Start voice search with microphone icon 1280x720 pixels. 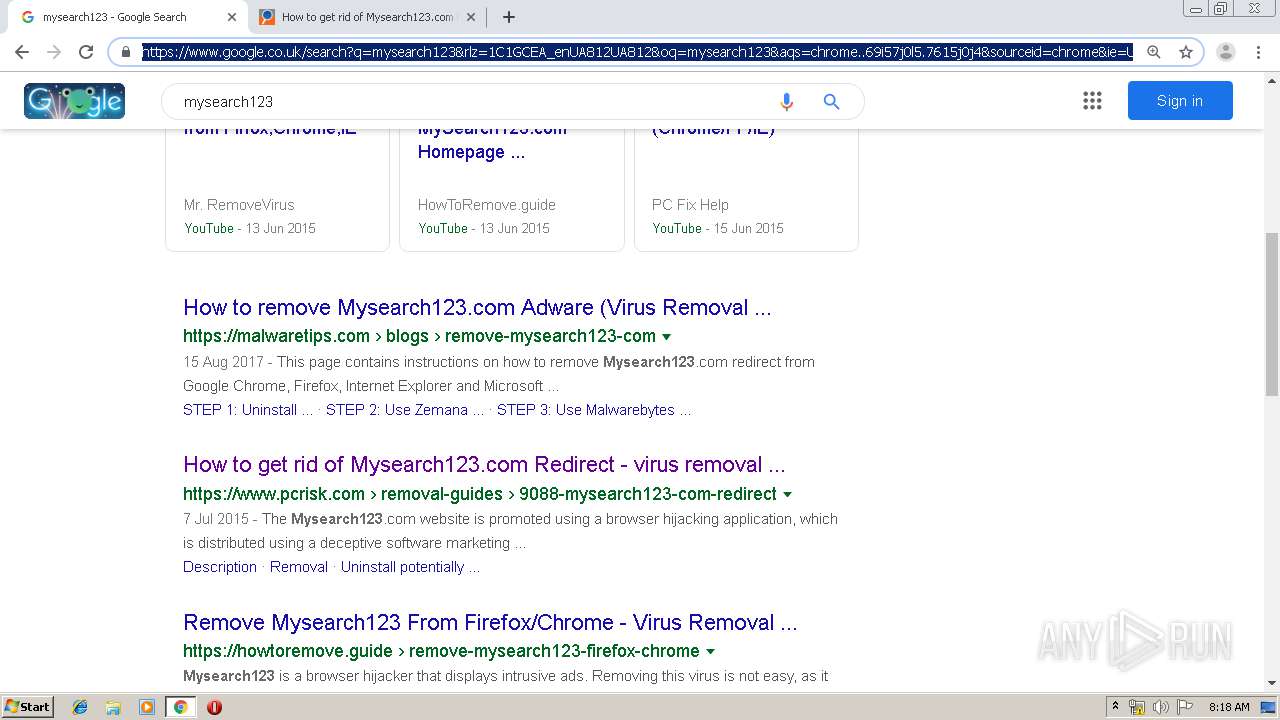coord(786,101)
